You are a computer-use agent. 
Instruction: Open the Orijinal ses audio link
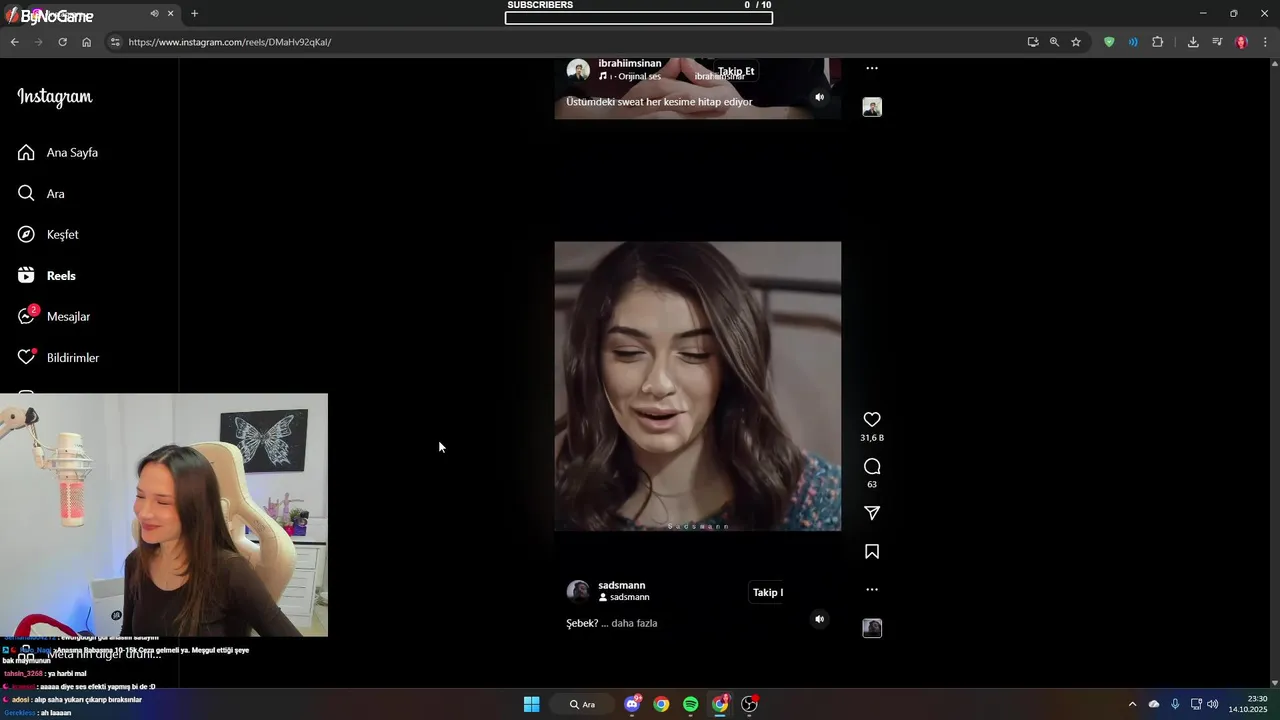point(639,77)
